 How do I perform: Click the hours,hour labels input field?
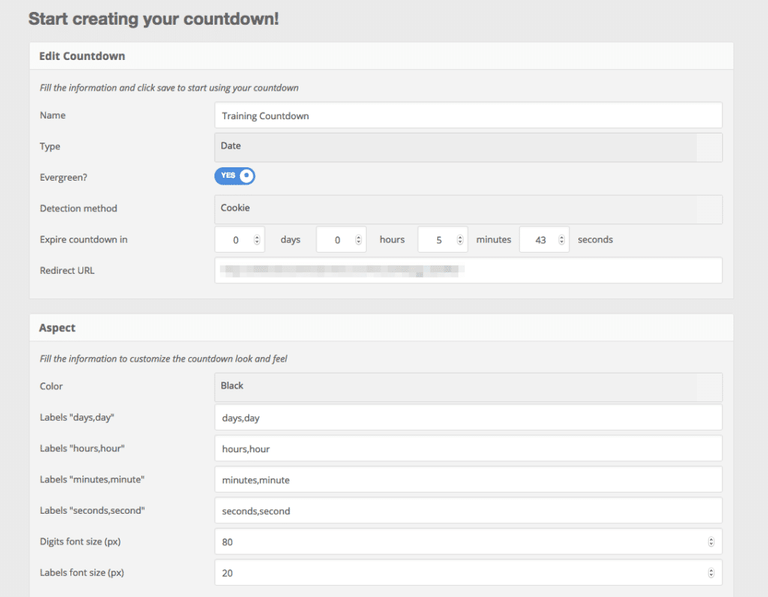click(468, 449)
